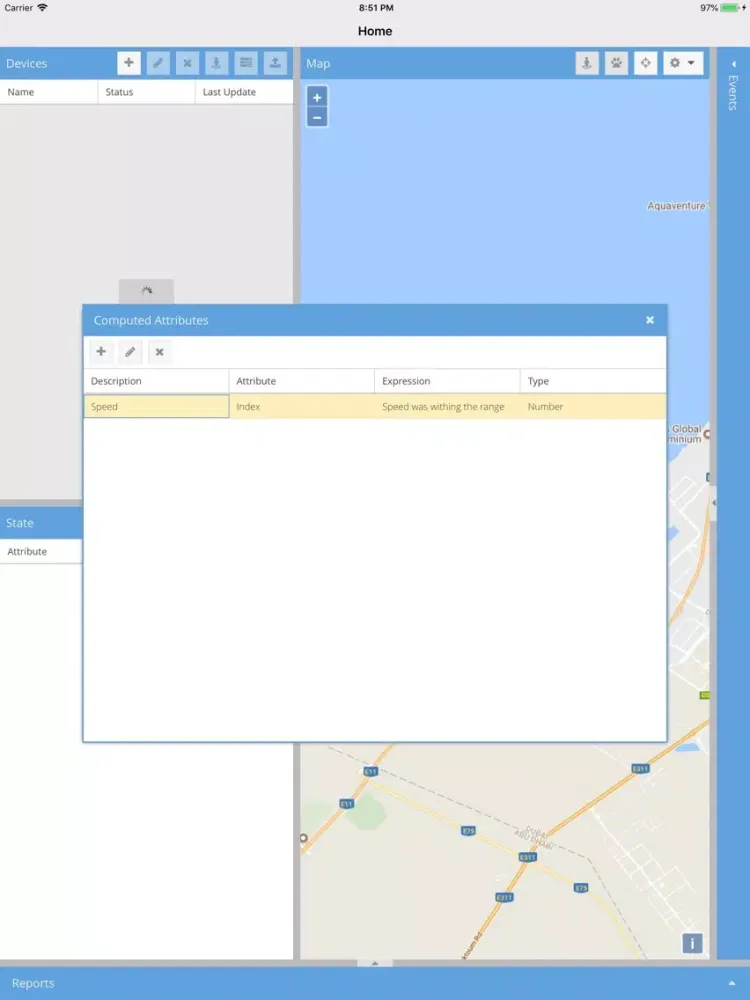
Task: Select the 'Index' attribute cell
Action: coord(302,406)
